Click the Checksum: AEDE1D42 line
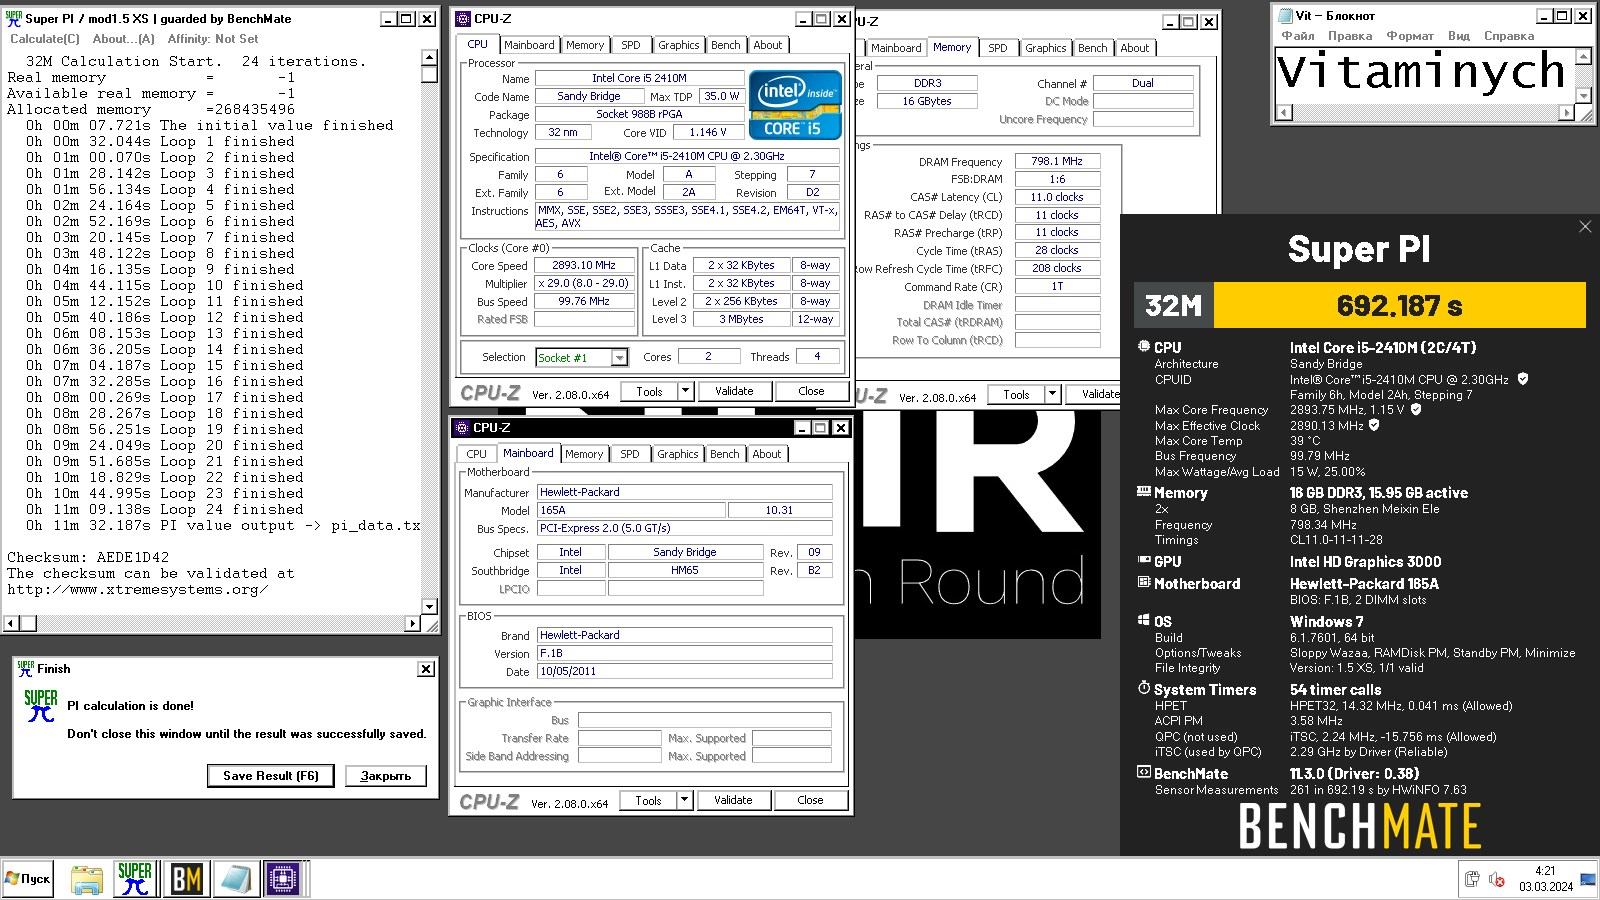This screenshot has height=900, width=1600. pos(88,557)
